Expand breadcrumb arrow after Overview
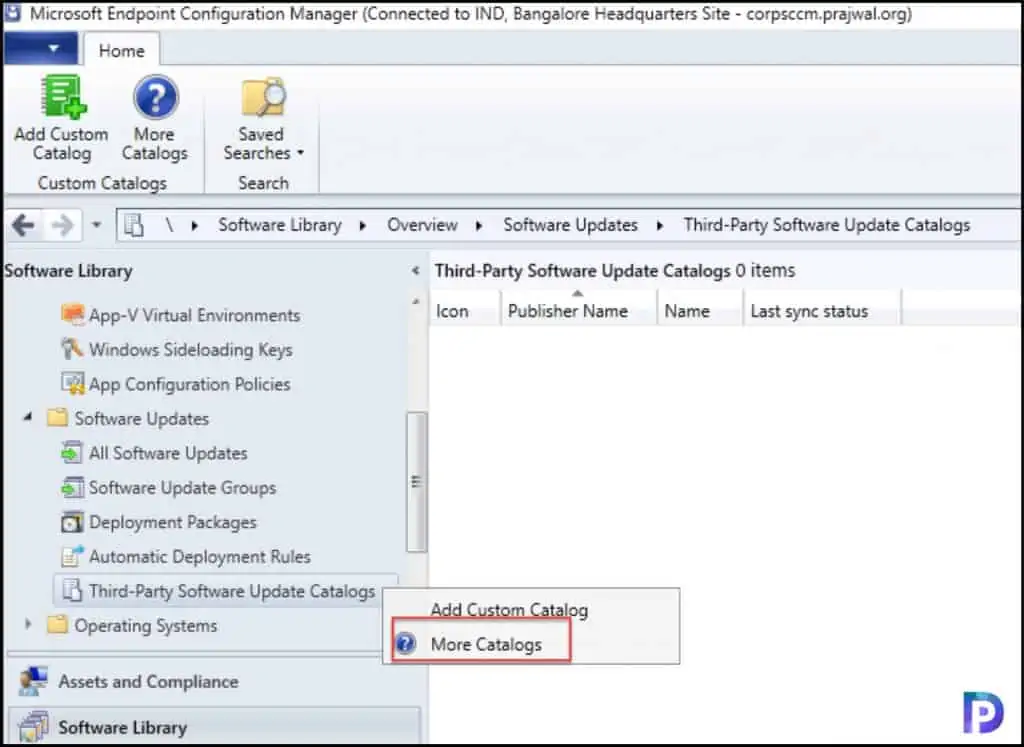 click(479, 225)
